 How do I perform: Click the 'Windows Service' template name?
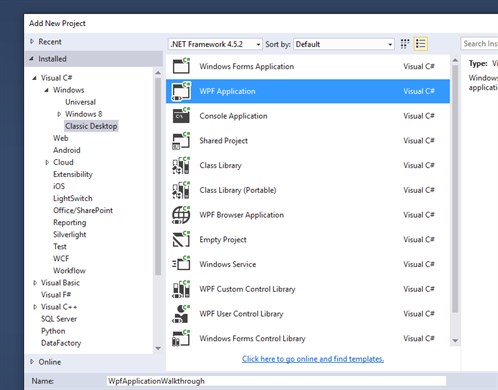(228, 264)
